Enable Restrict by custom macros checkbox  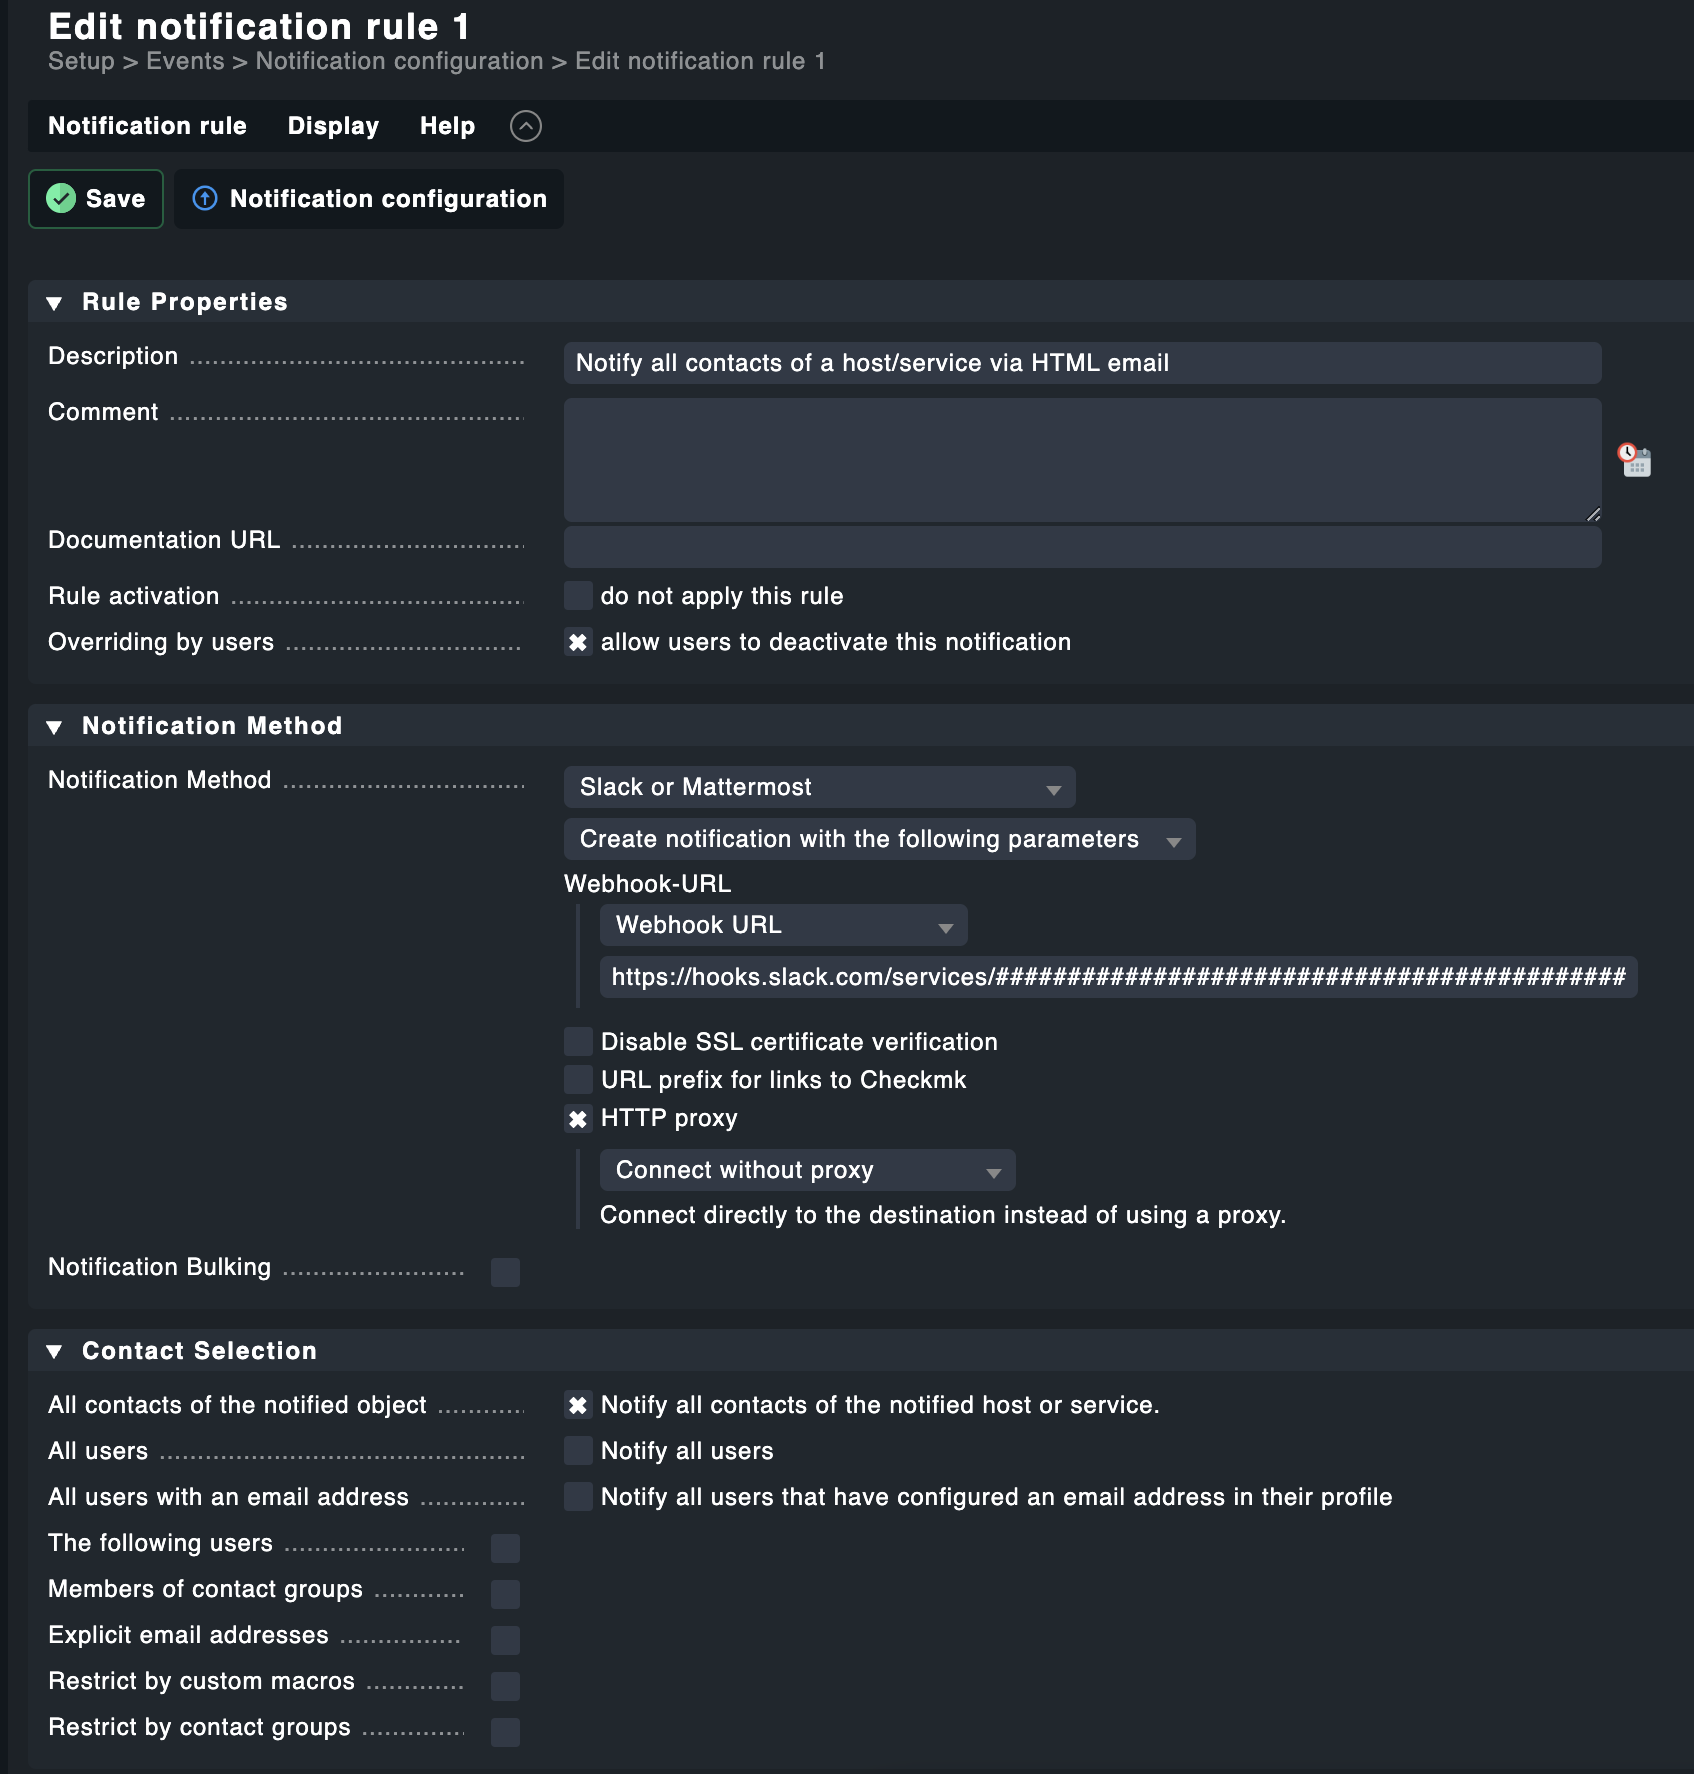tap(505, 1686)
